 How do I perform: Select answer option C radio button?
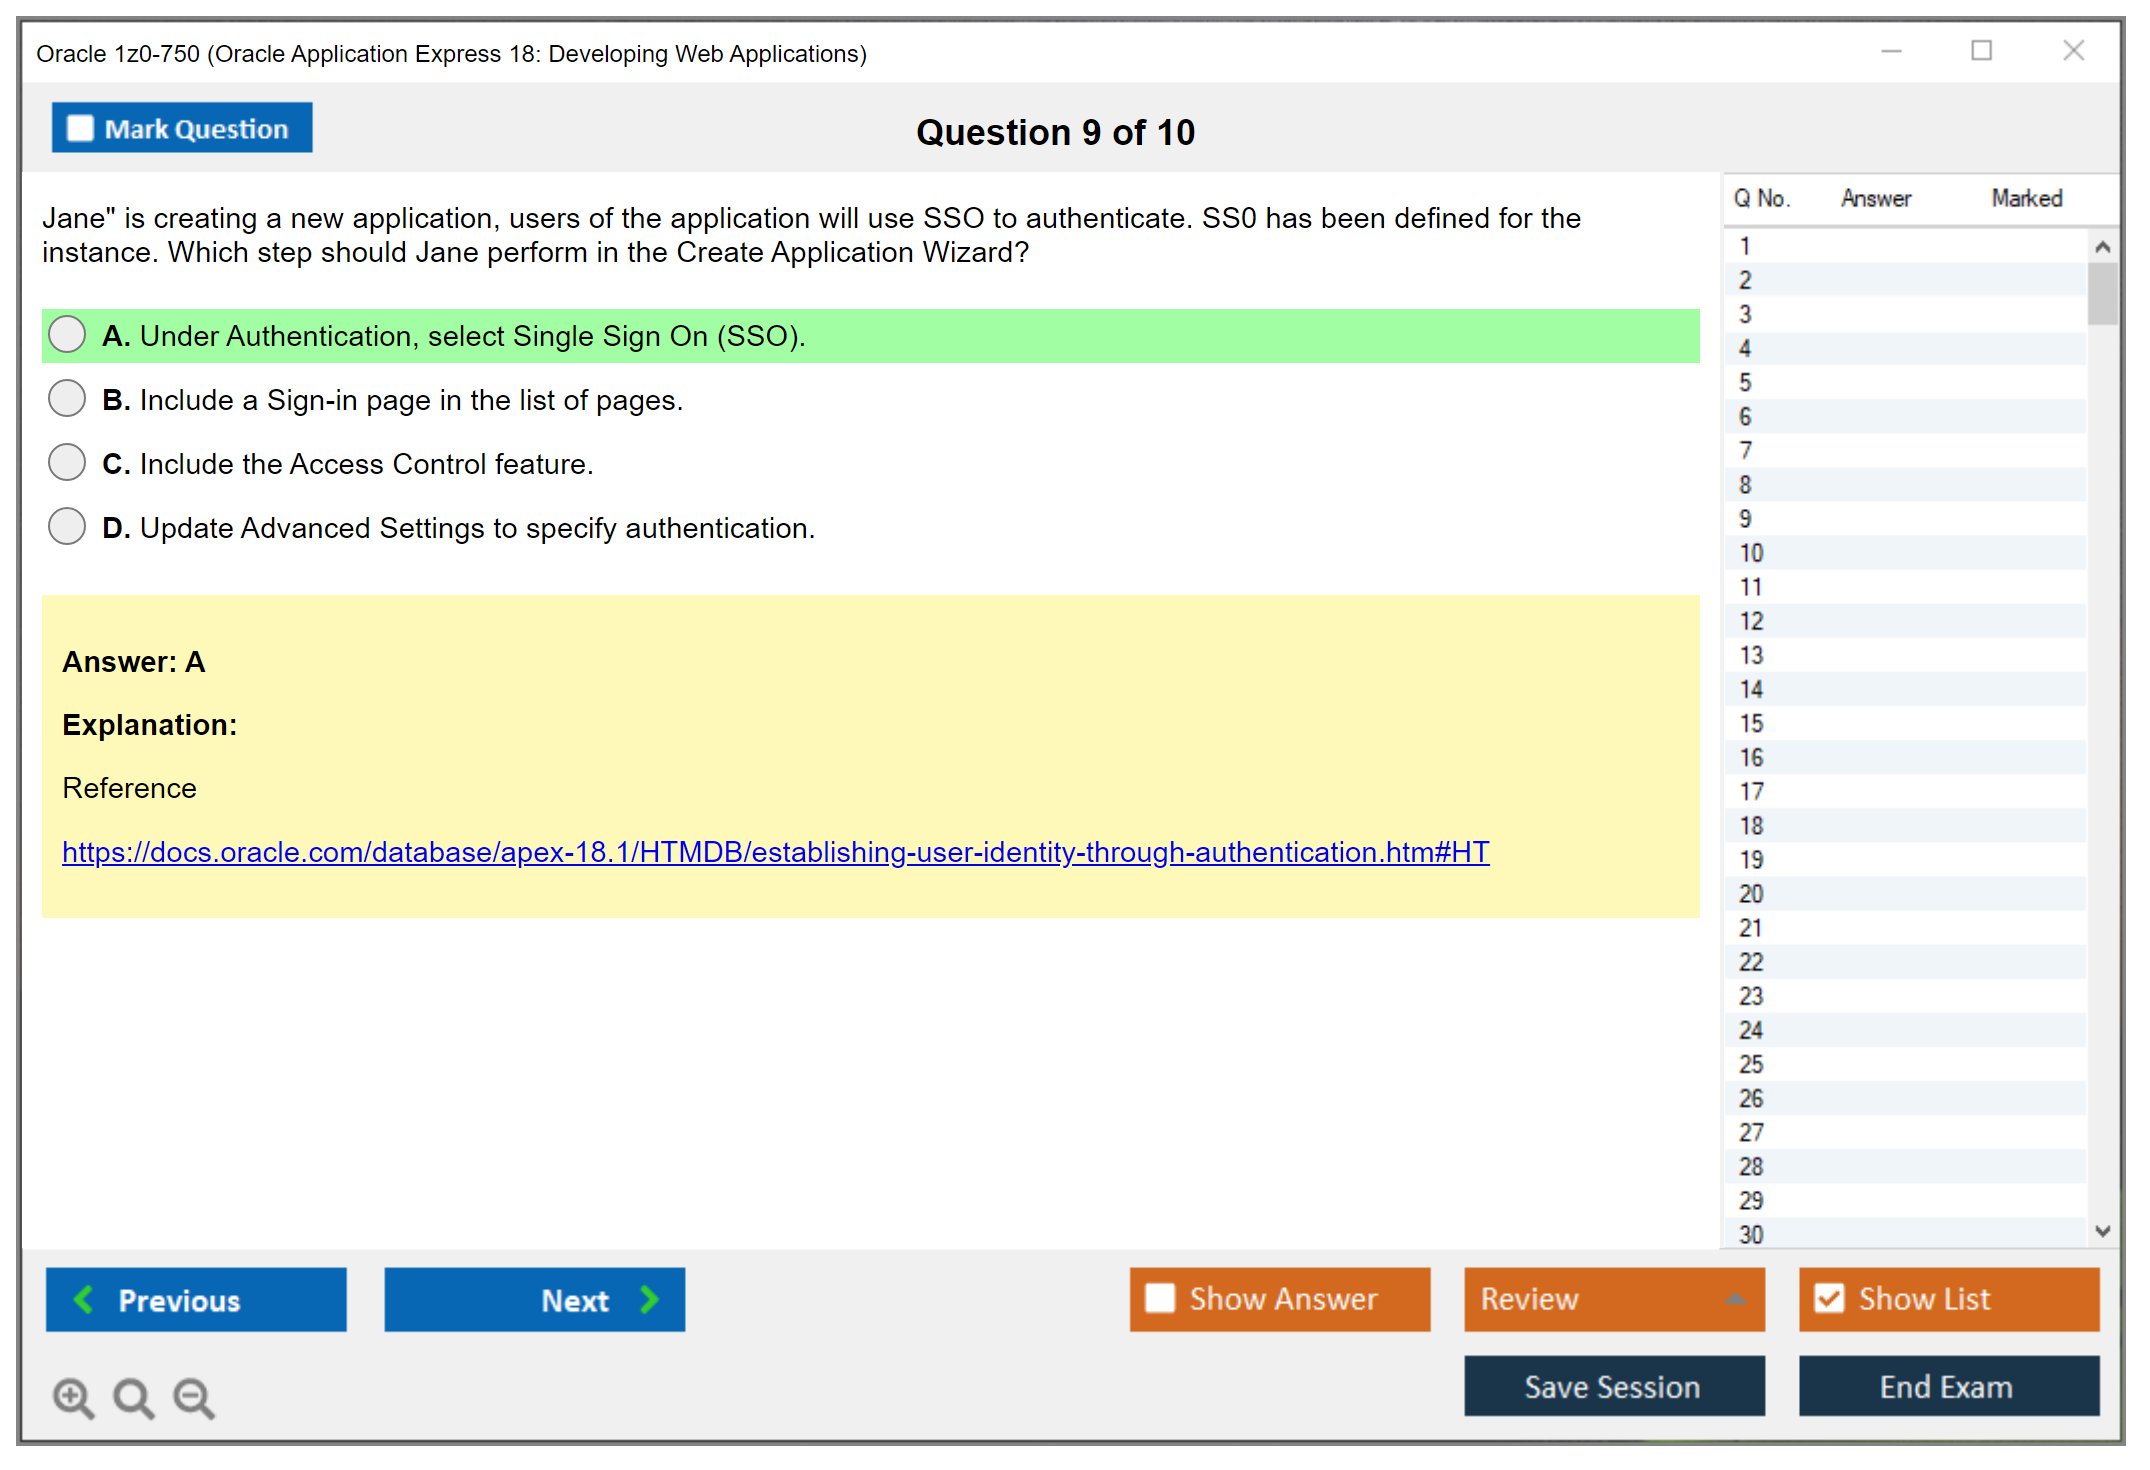pos(66,462)
